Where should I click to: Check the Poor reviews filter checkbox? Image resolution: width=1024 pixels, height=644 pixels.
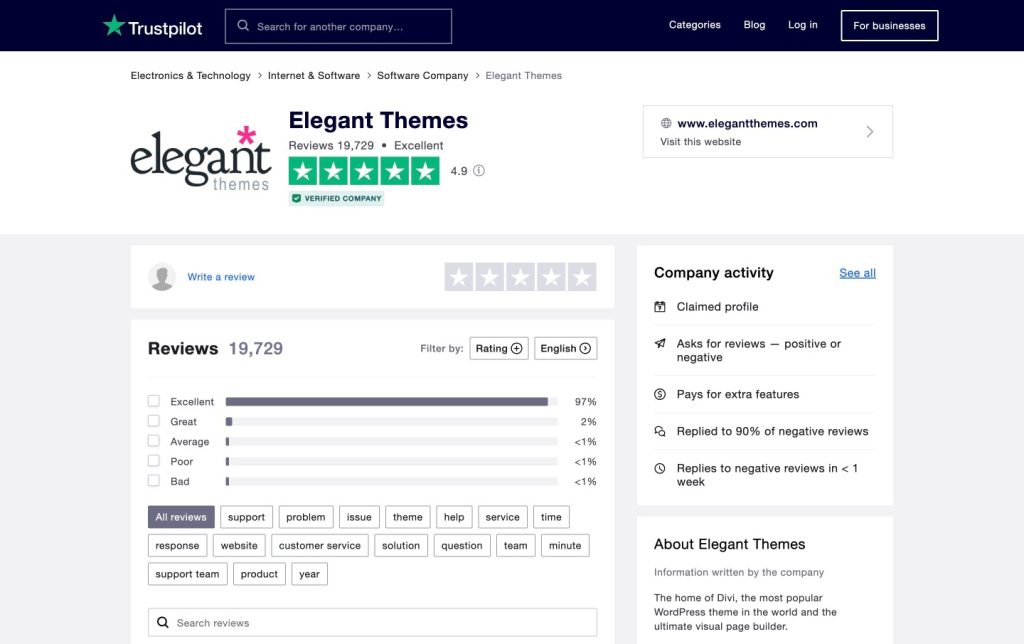[x=153, y=461]
